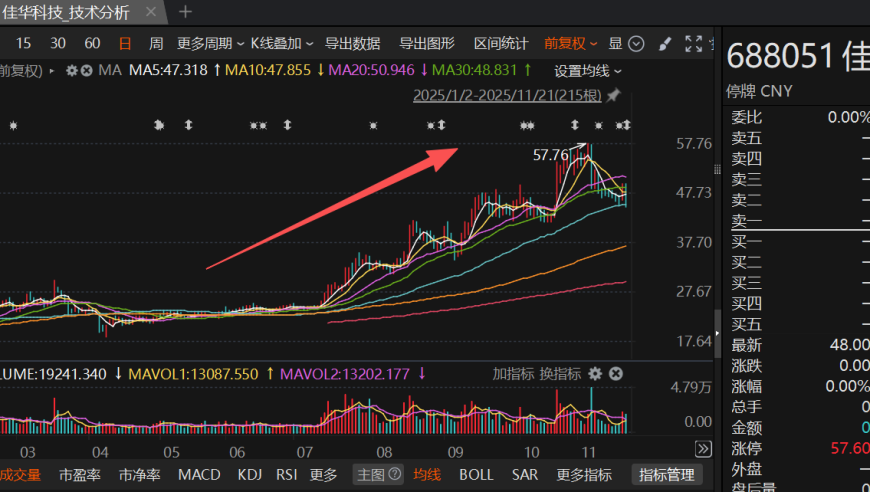Viewport: 870px width, 492px height.
Task: Select the 市净率 indicator tab
Action: coord(139,475)
